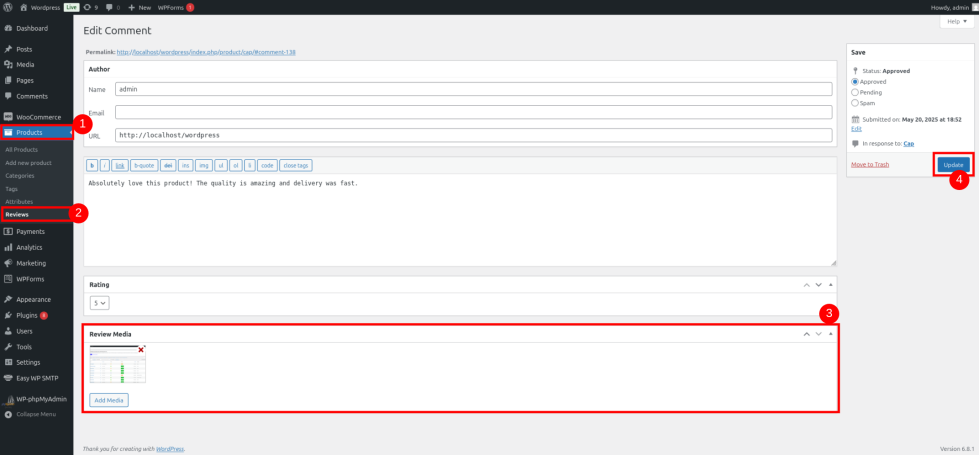
Task: Click the close tags quicktag button
Action: pyautogui.click(x=296, y=165)
